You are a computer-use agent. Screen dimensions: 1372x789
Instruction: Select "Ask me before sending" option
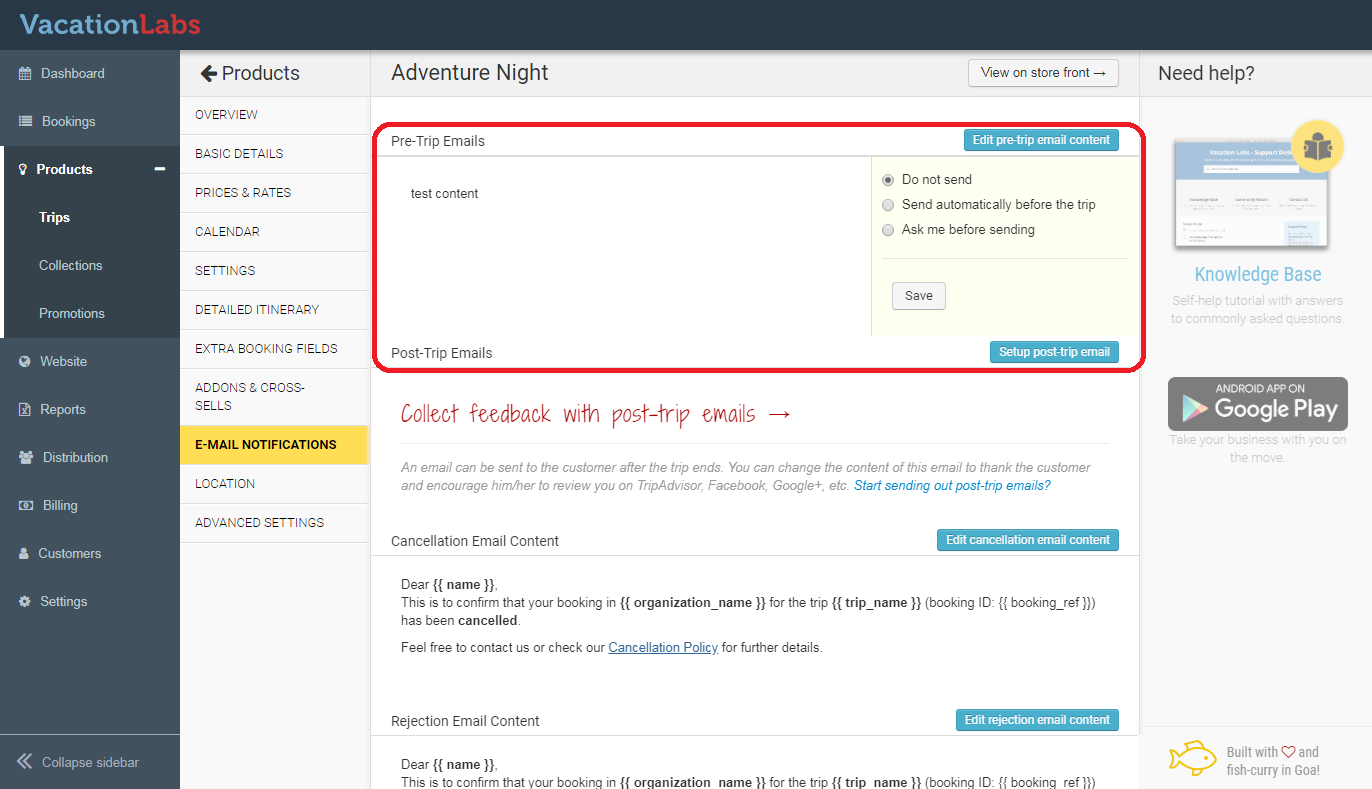[888, 230]
